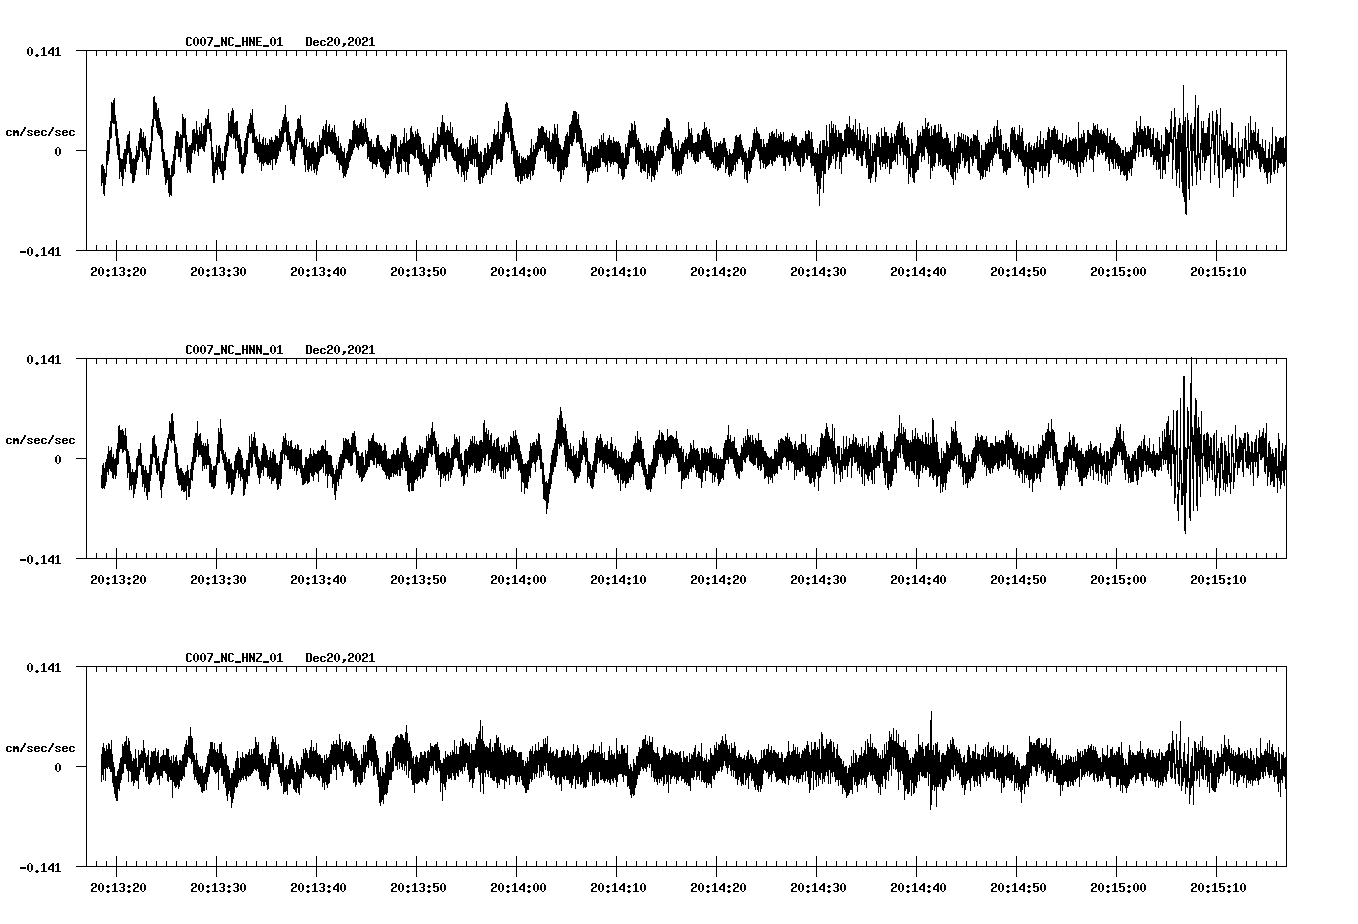Viewport: 1358px width, 924px height.
Task: Click the cm/sec/sec unit label of the HNZ plot
Action: (40, 748)
